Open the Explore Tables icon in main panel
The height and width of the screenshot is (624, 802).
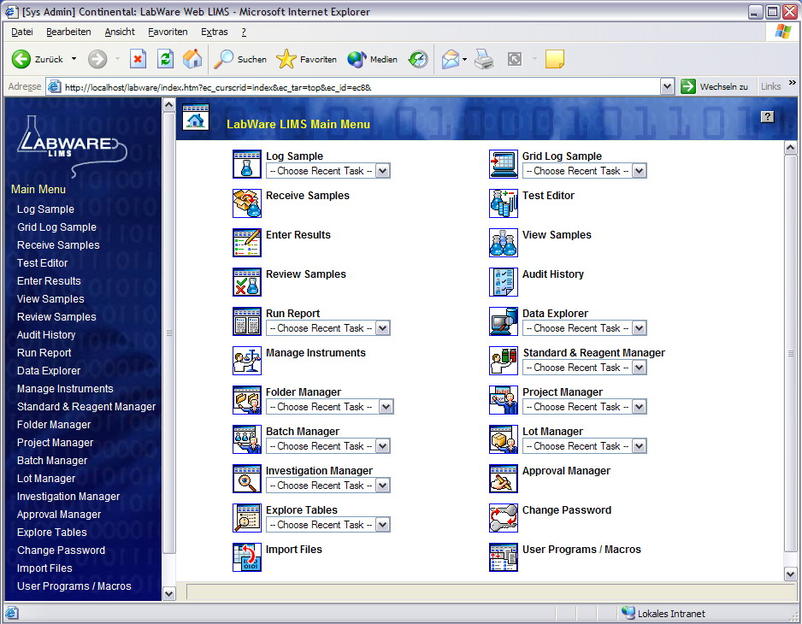click(247, 519)
